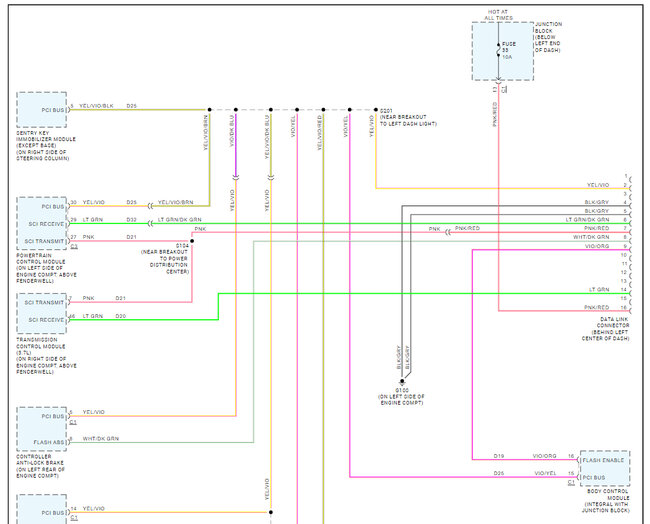Click SCI TRANSMIT in Transmission Control Module box
The height and width of the screenshot is (524, 650).
[44, 303]
